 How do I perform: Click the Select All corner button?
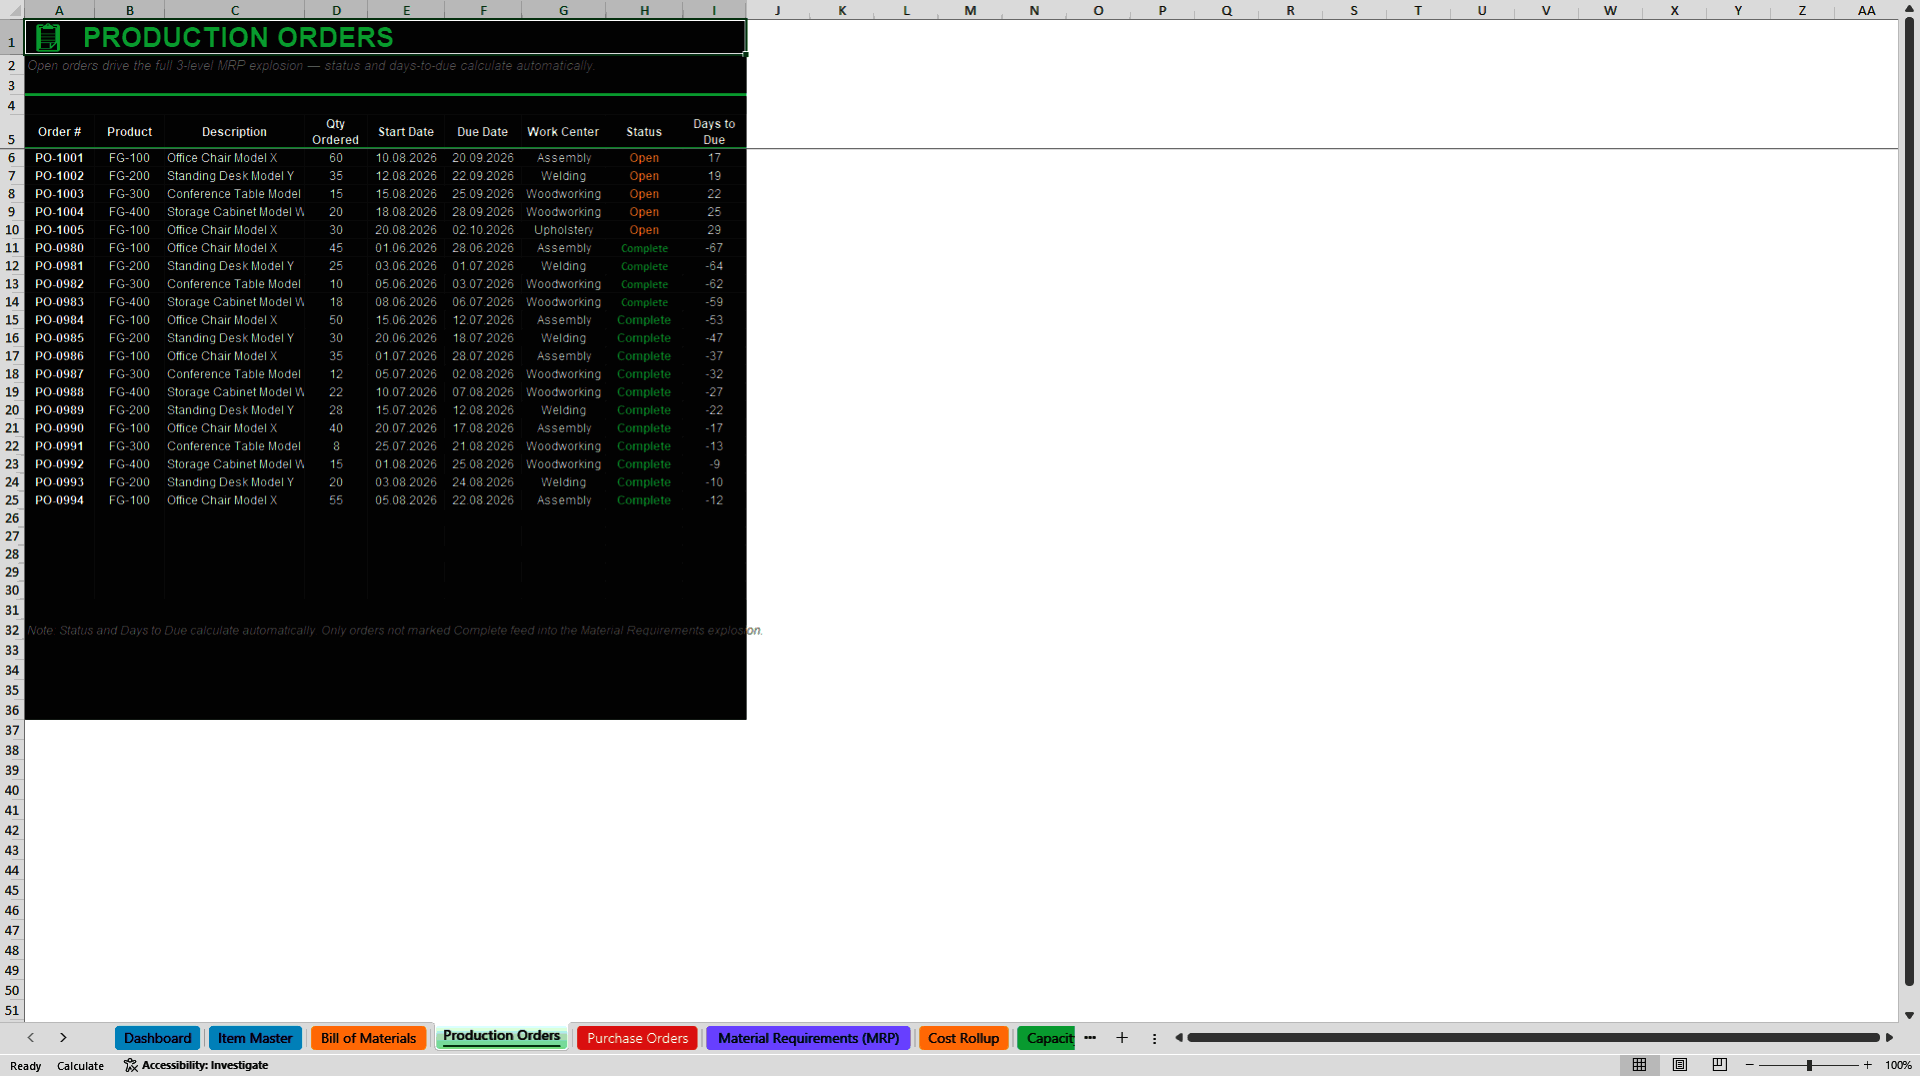[12, 10]
